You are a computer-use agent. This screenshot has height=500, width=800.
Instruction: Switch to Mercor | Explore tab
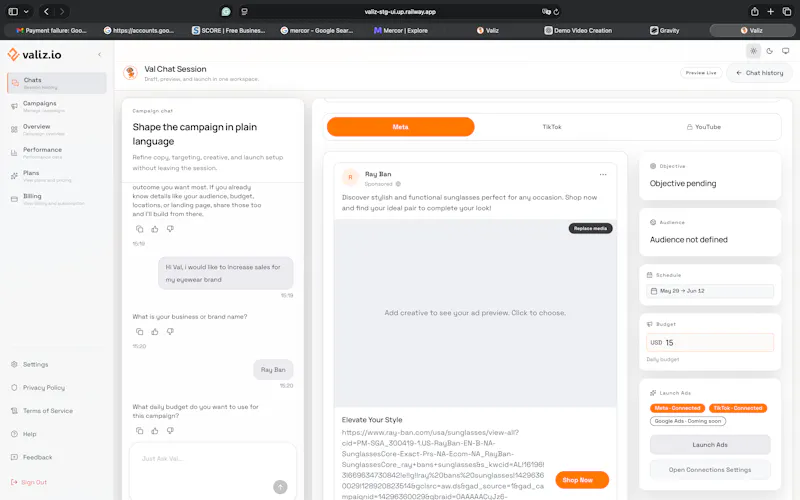pyautogui.click(x=401, y=31)
